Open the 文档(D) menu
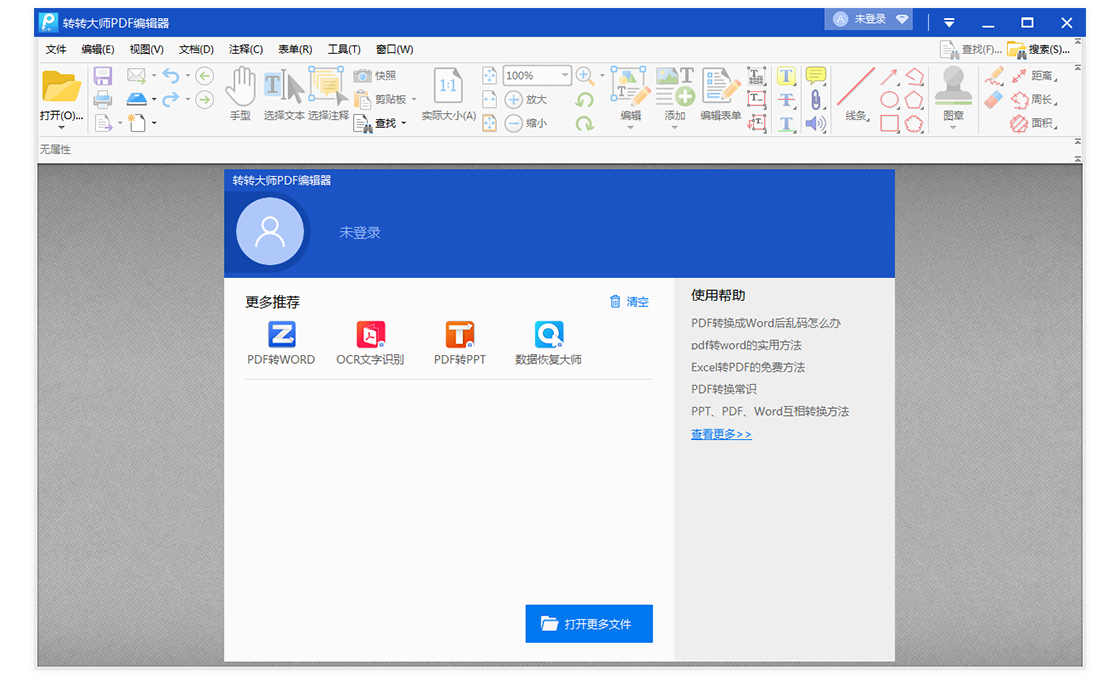The height and width of the screenshot is (685, 1120). click(196, 49)
